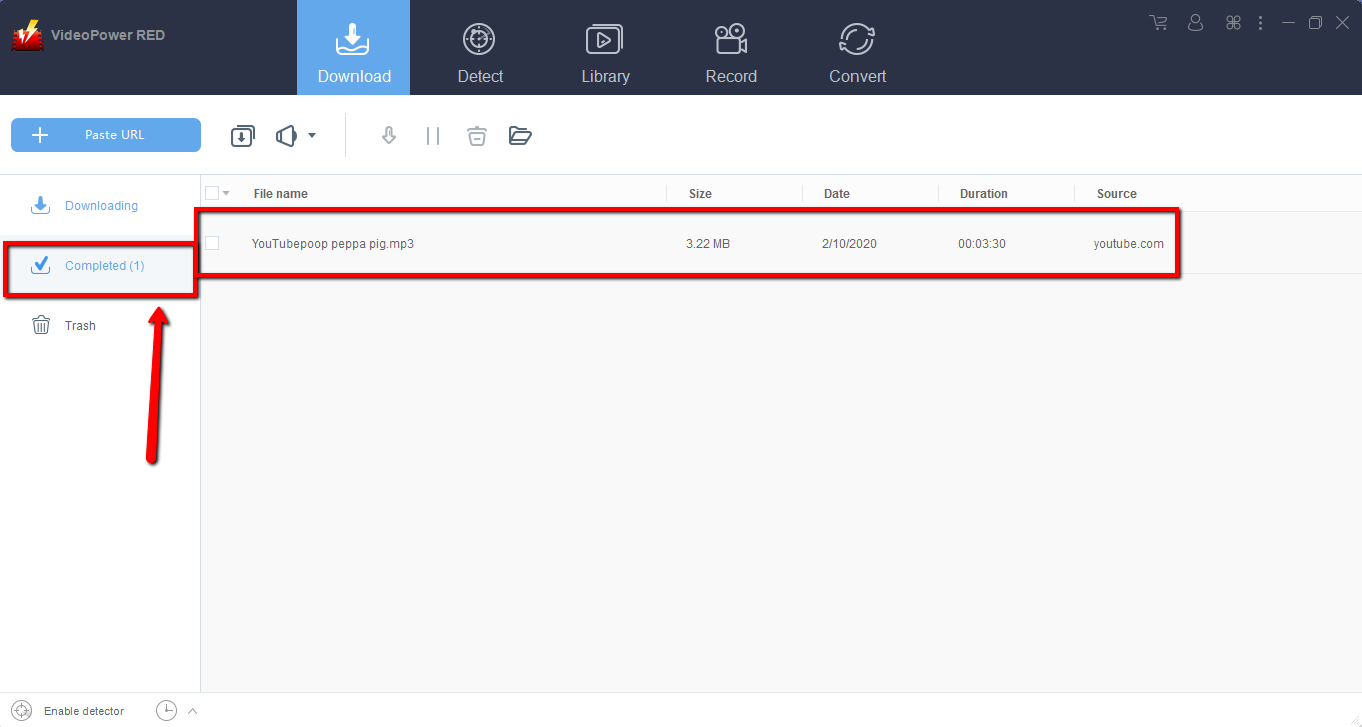
Task: Open the shopping cart icon
Action: click(x=1158, y=22)
